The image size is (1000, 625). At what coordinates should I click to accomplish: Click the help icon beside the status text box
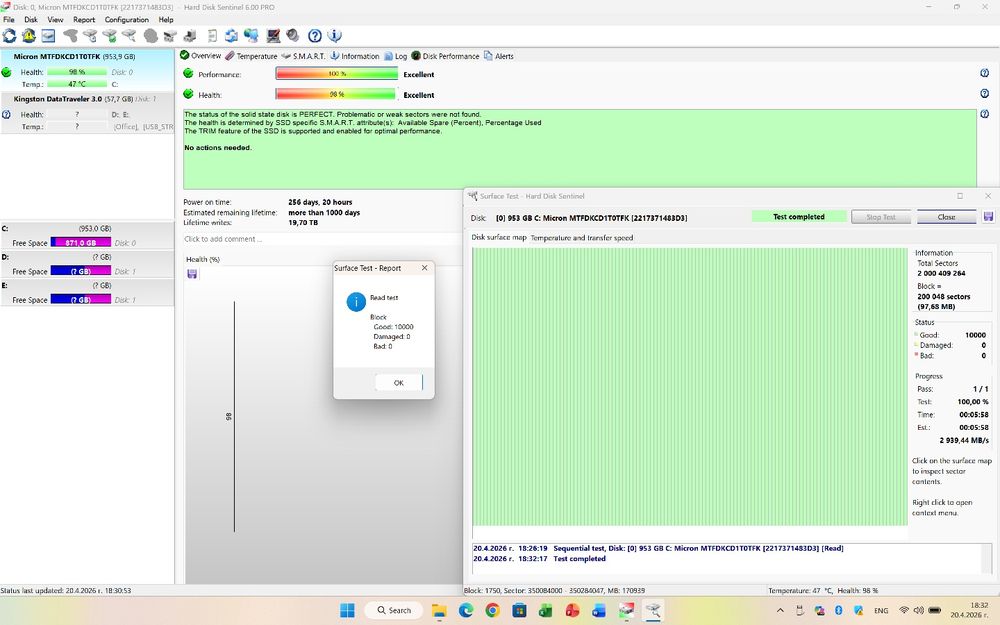[x=984, y=114]
